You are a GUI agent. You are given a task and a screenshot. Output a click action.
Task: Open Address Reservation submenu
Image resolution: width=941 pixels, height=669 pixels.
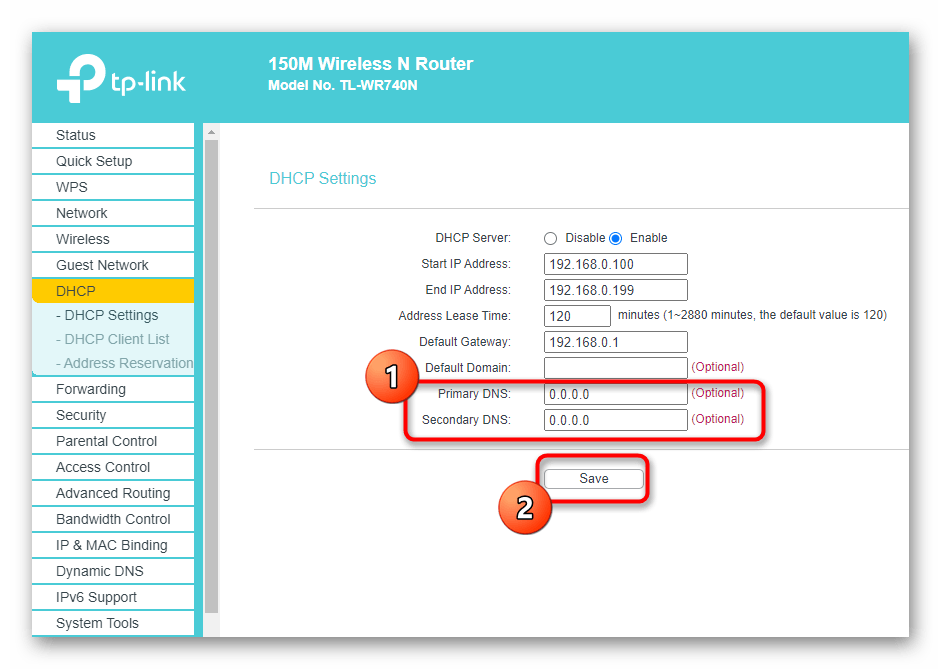(x=124, y=363)
